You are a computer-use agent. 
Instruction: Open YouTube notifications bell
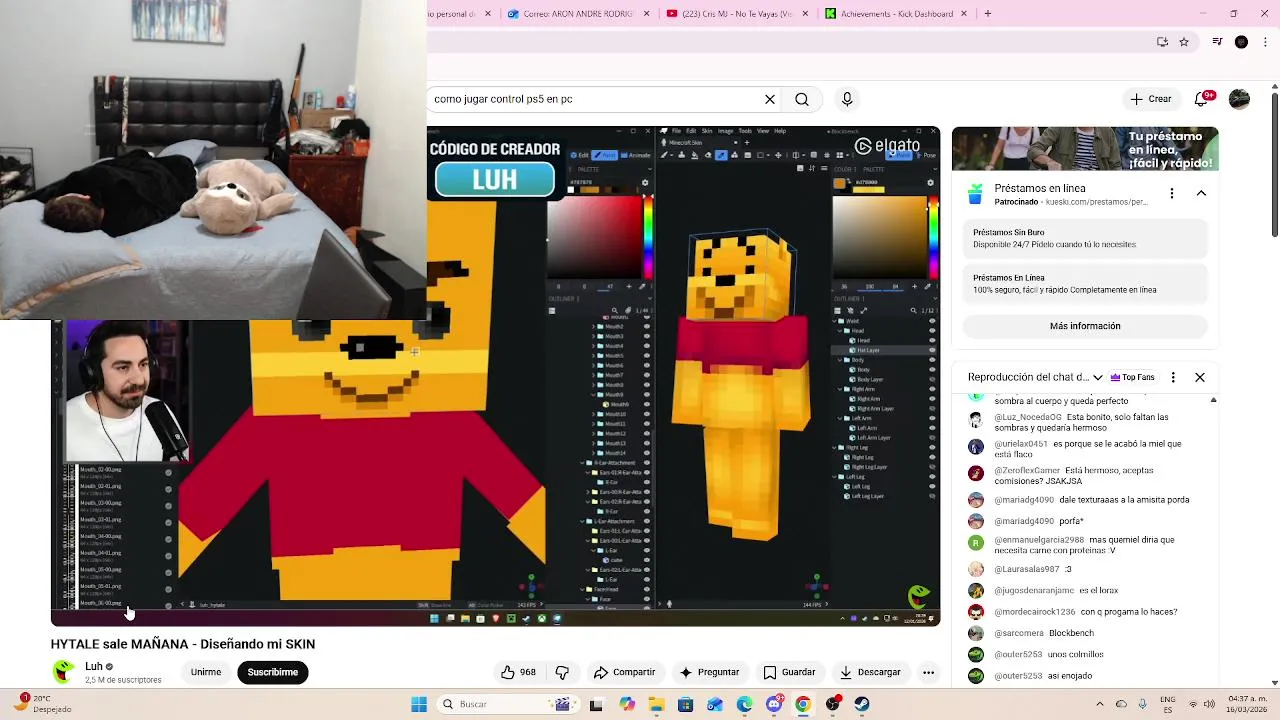tap(1204, 99)
